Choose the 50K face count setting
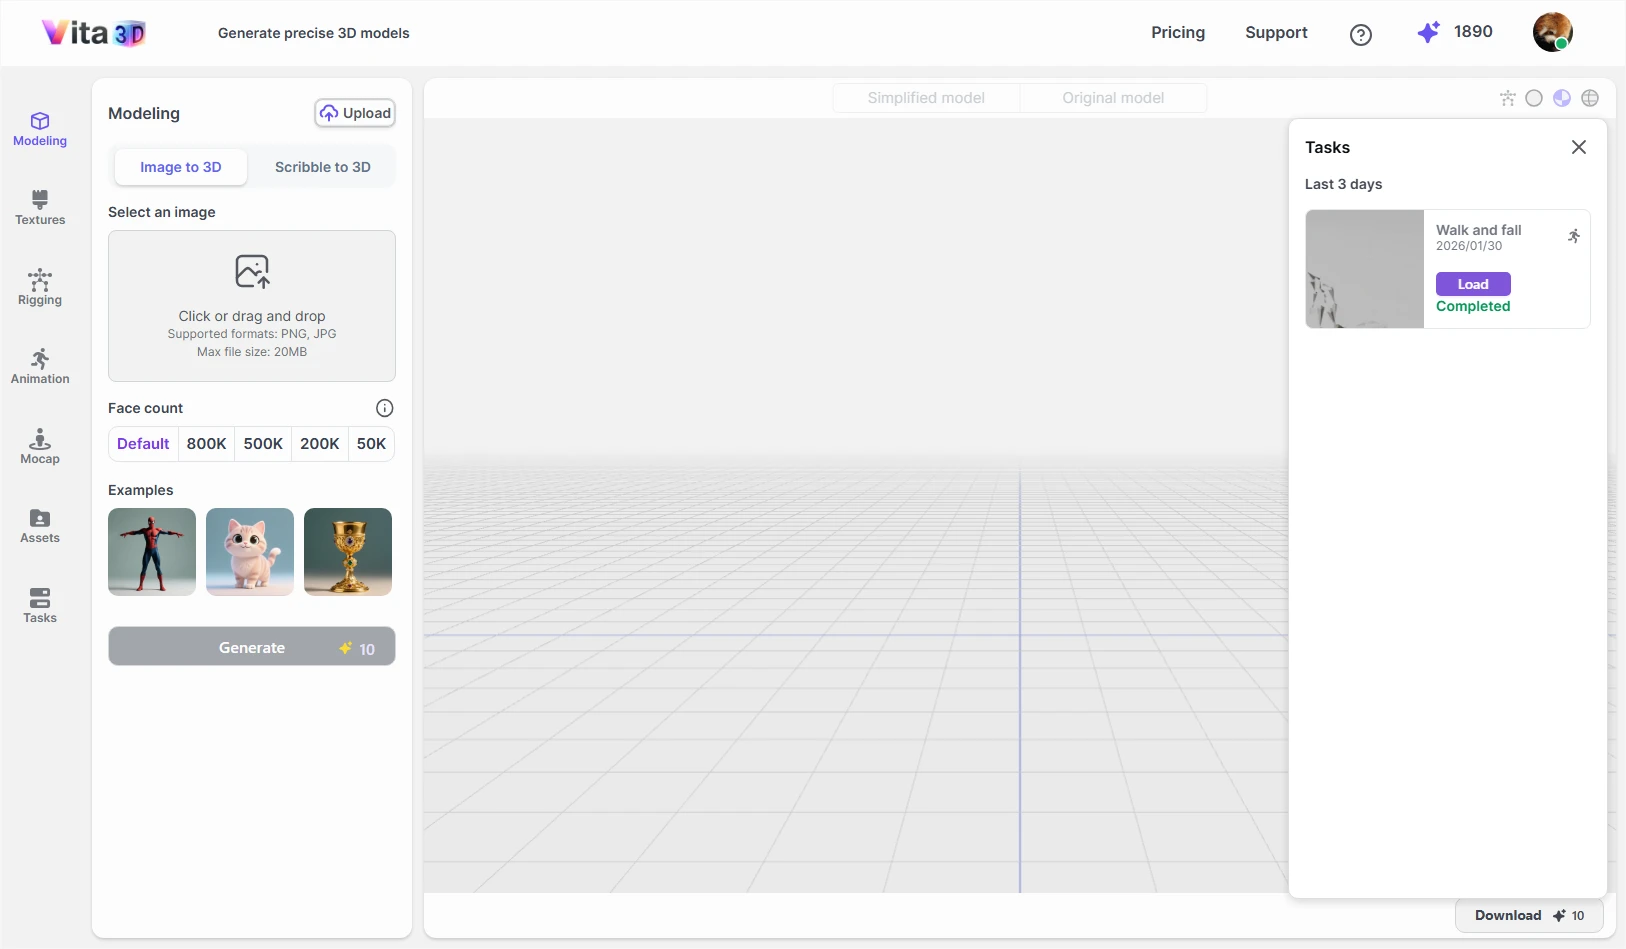This screenshot has height=949, width=1626. 370,443
